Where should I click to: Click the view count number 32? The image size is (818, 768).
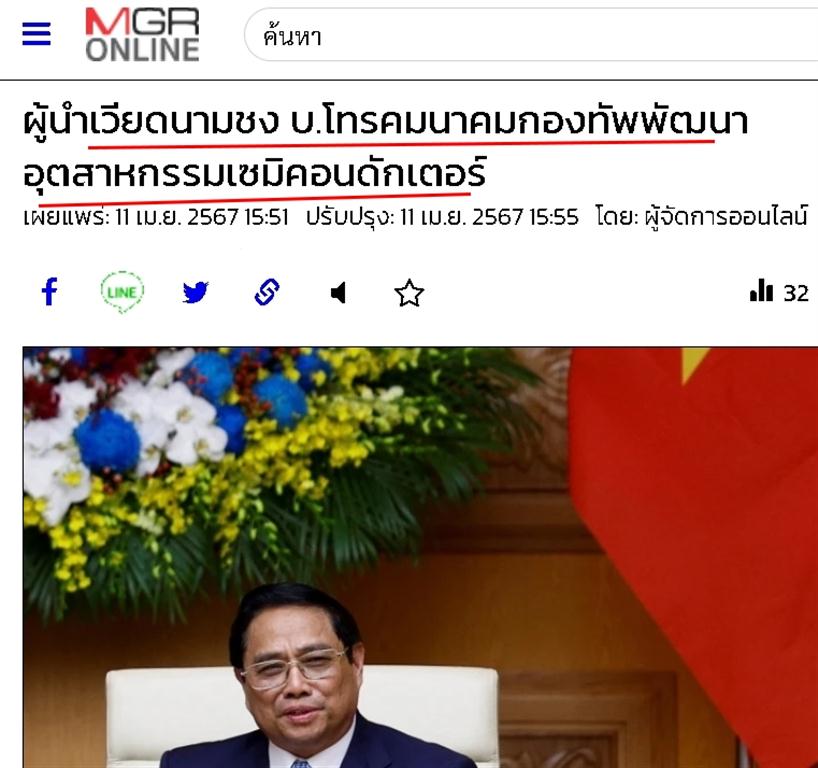(x=796, y=293)
